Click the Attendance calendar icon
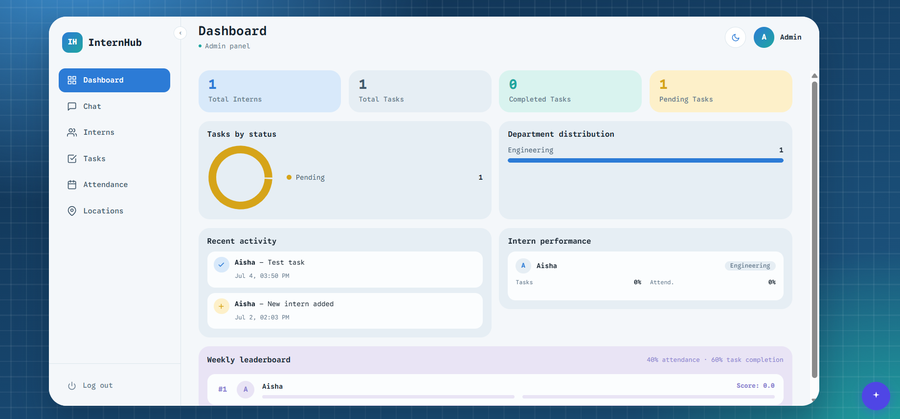This screenshot has height=419, width=900. pyautogui.click(x=72, y=185)
